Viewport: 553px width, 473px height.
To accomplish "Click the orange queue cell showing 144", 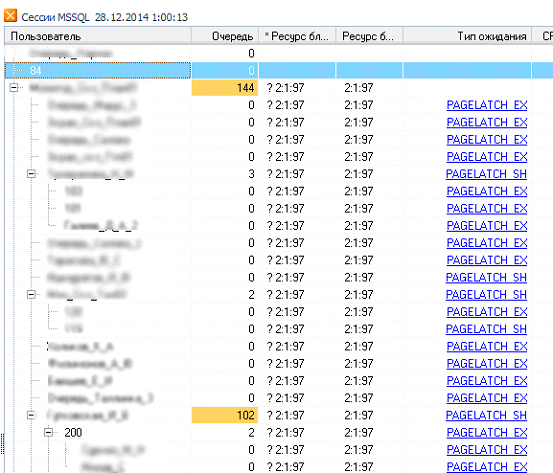I will pyautogui.click(x=225, y=87).
